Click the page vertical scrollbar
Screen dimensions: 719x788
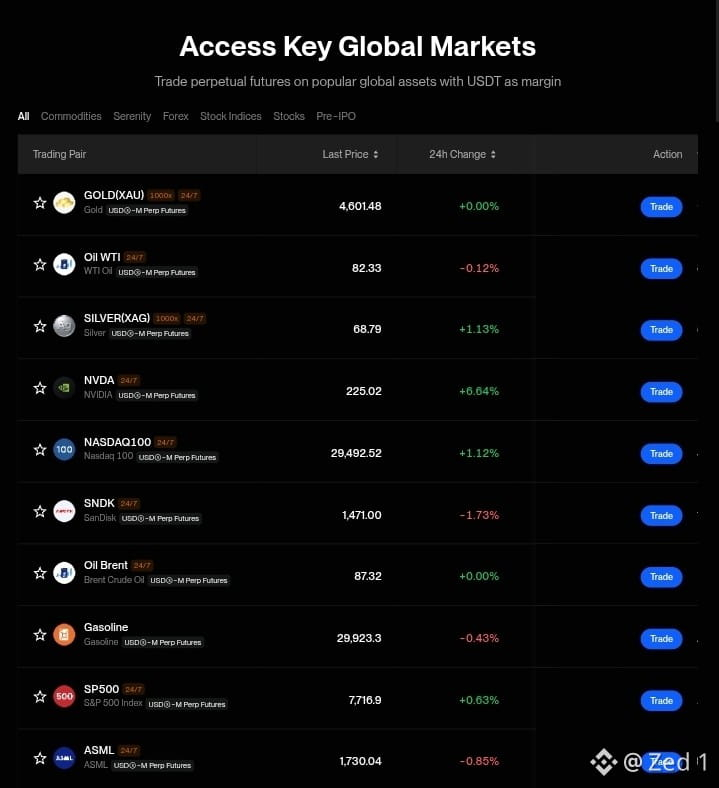point(717,60)
